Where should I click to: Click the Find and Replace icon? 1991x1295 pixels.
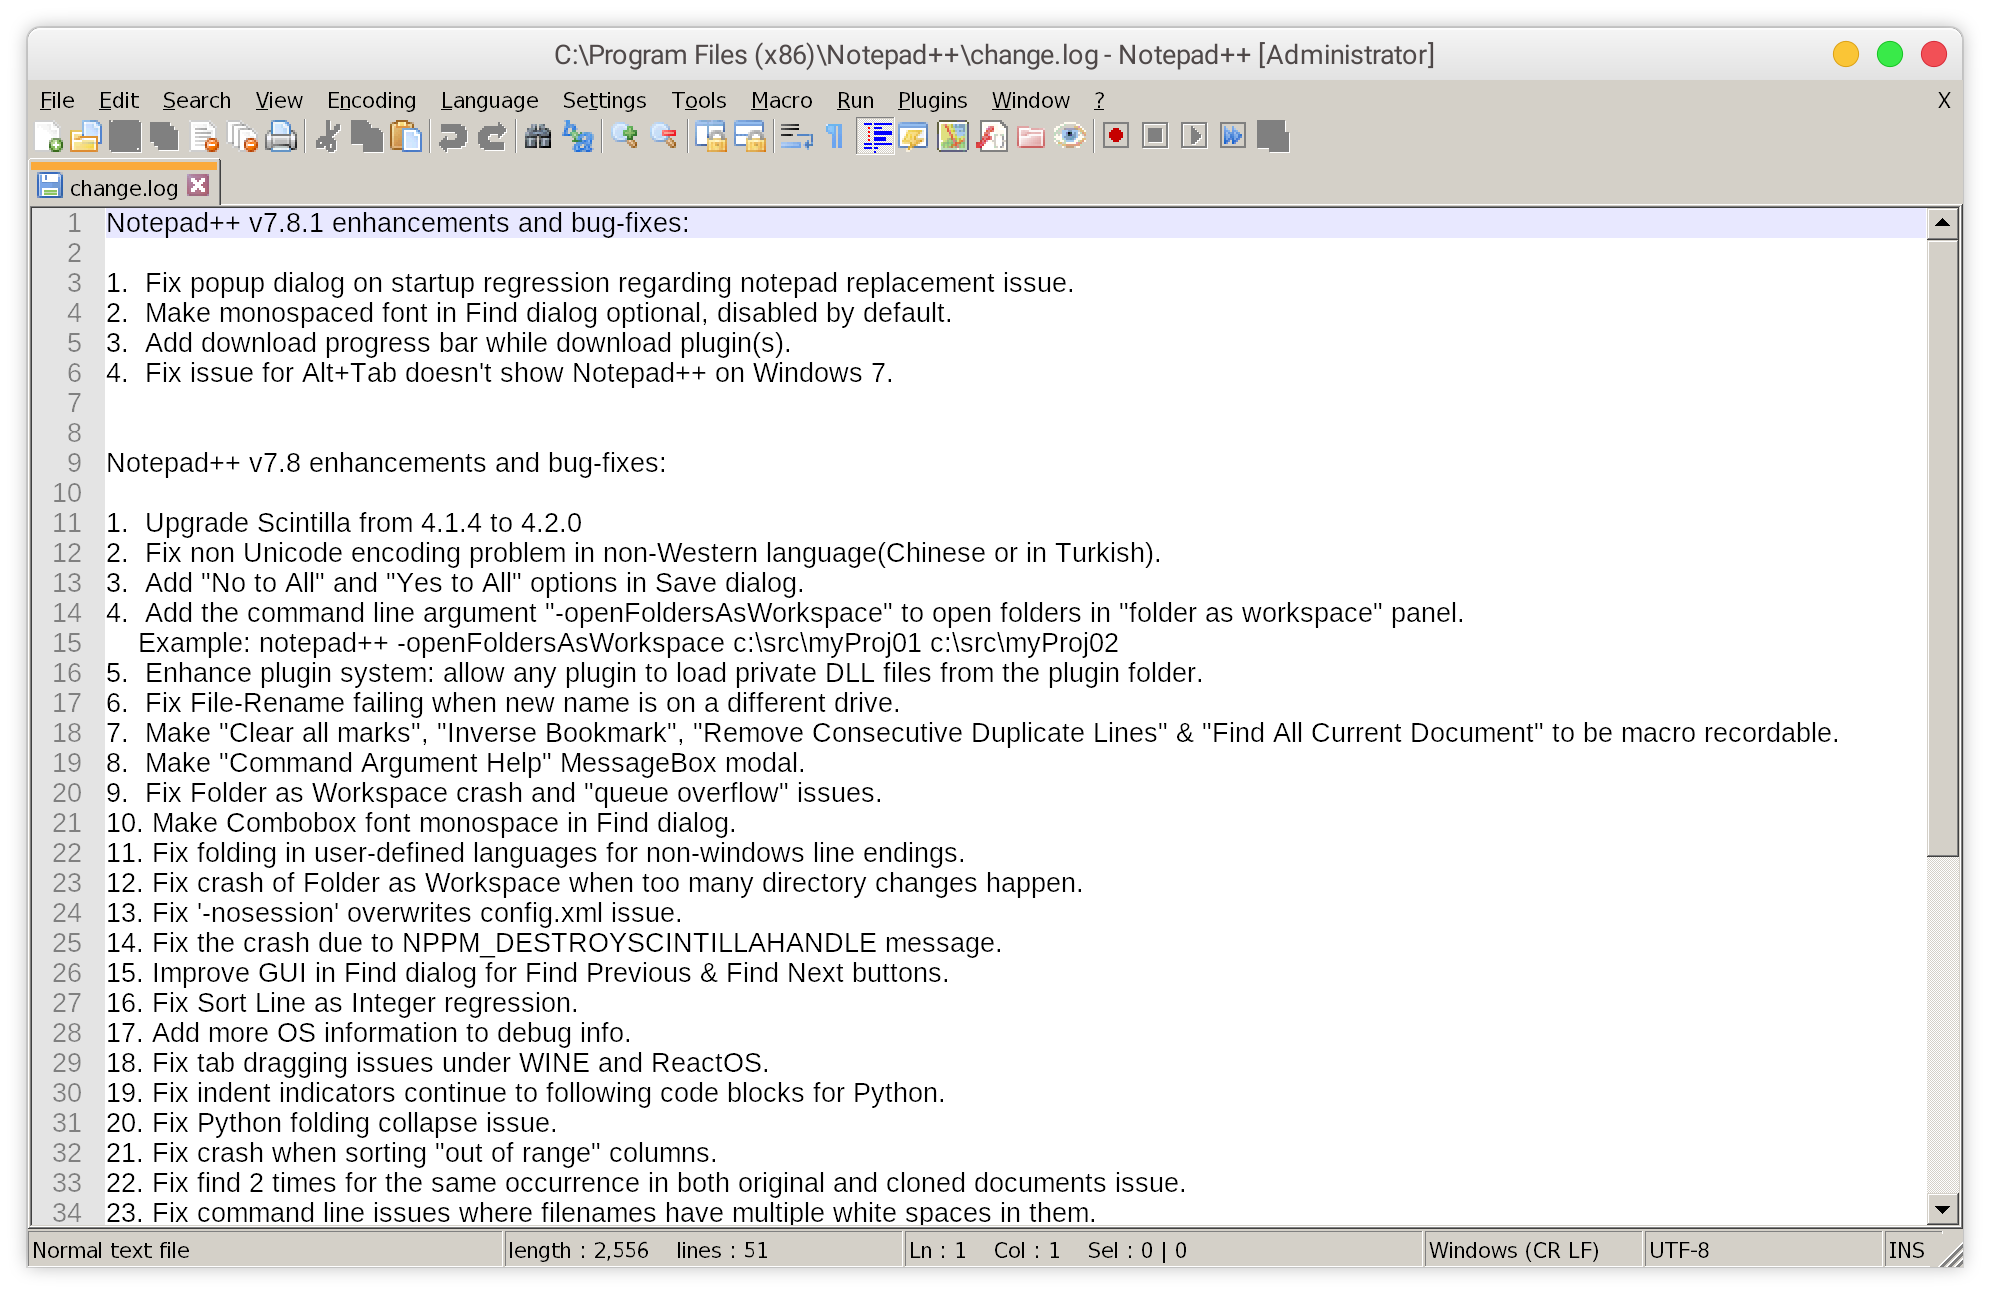coord(578,136)
